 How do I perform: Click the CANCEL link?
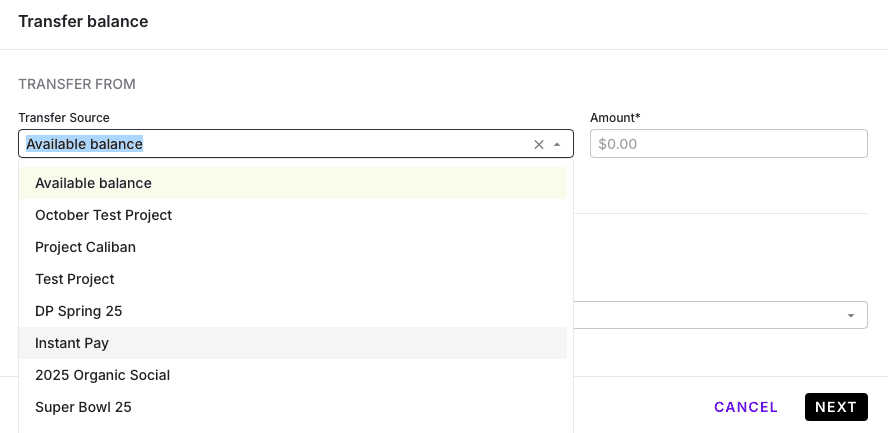[746, 407]
